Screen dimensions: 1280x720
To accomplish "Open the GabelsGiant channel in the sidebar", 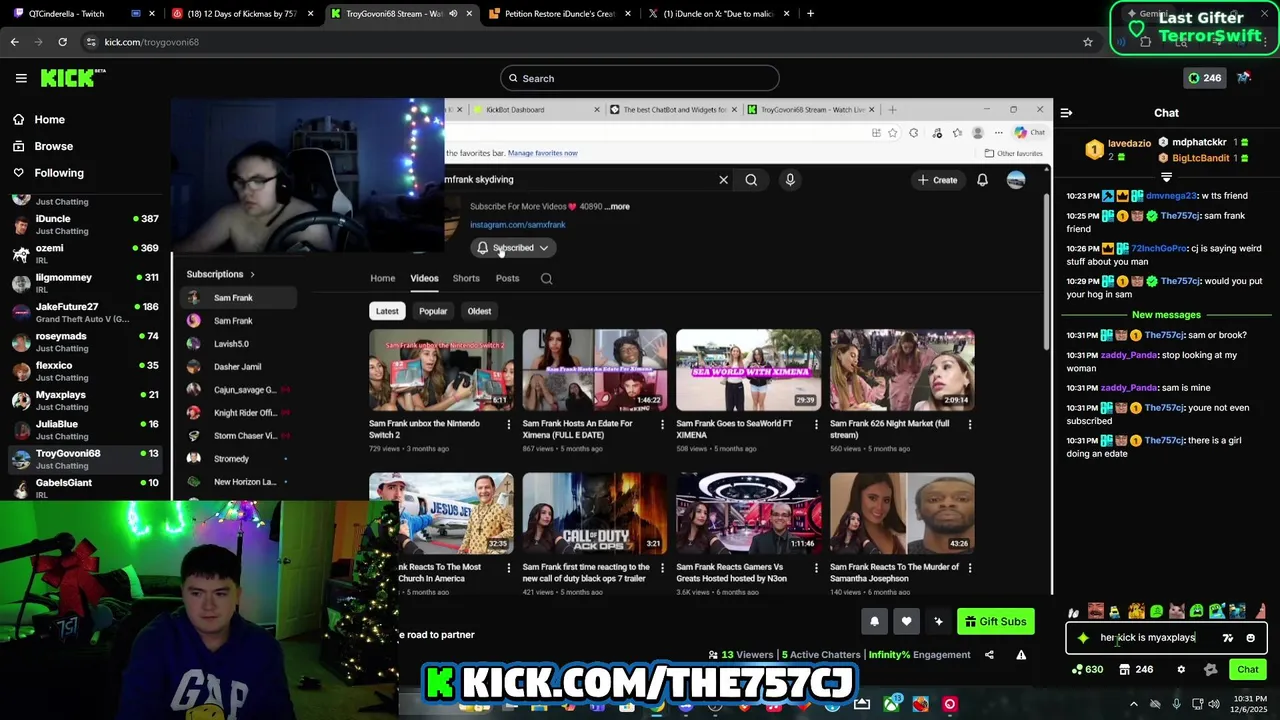I will pyautogui.click(x=85, y=488).
